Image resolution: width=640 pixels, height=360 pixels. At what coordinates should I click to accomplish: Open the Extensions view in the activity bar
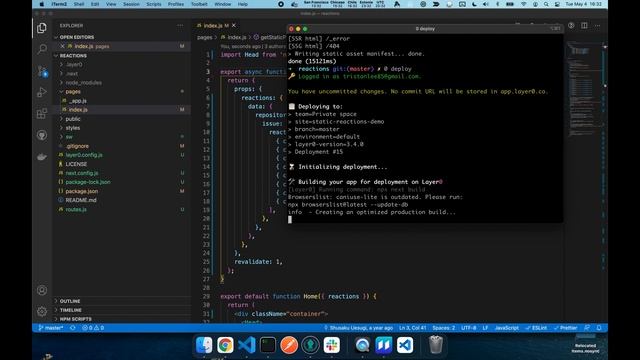pyautogui.click(x=42, y=114)
